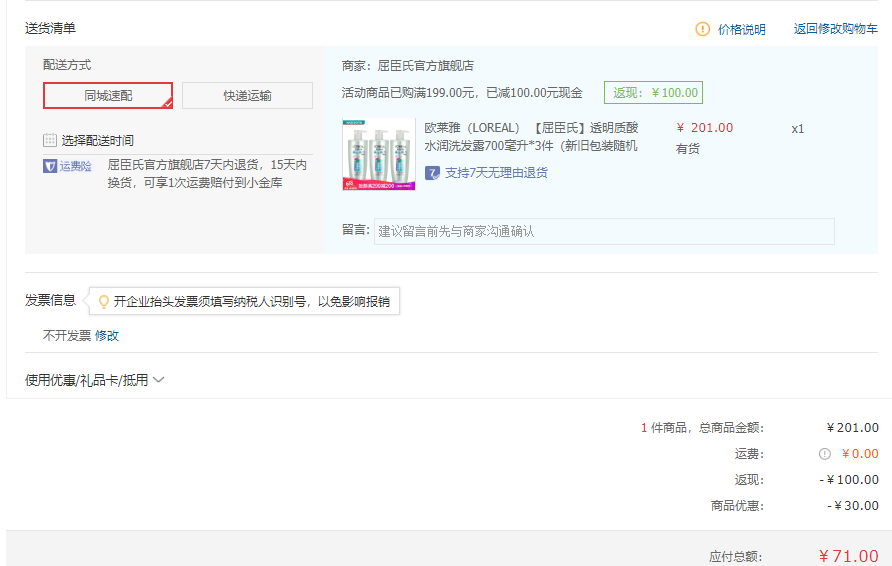Click the calendar icon for delivery time
Viewport: 892px width, 566px height.
pyautogui.click(x=50, y=140)
